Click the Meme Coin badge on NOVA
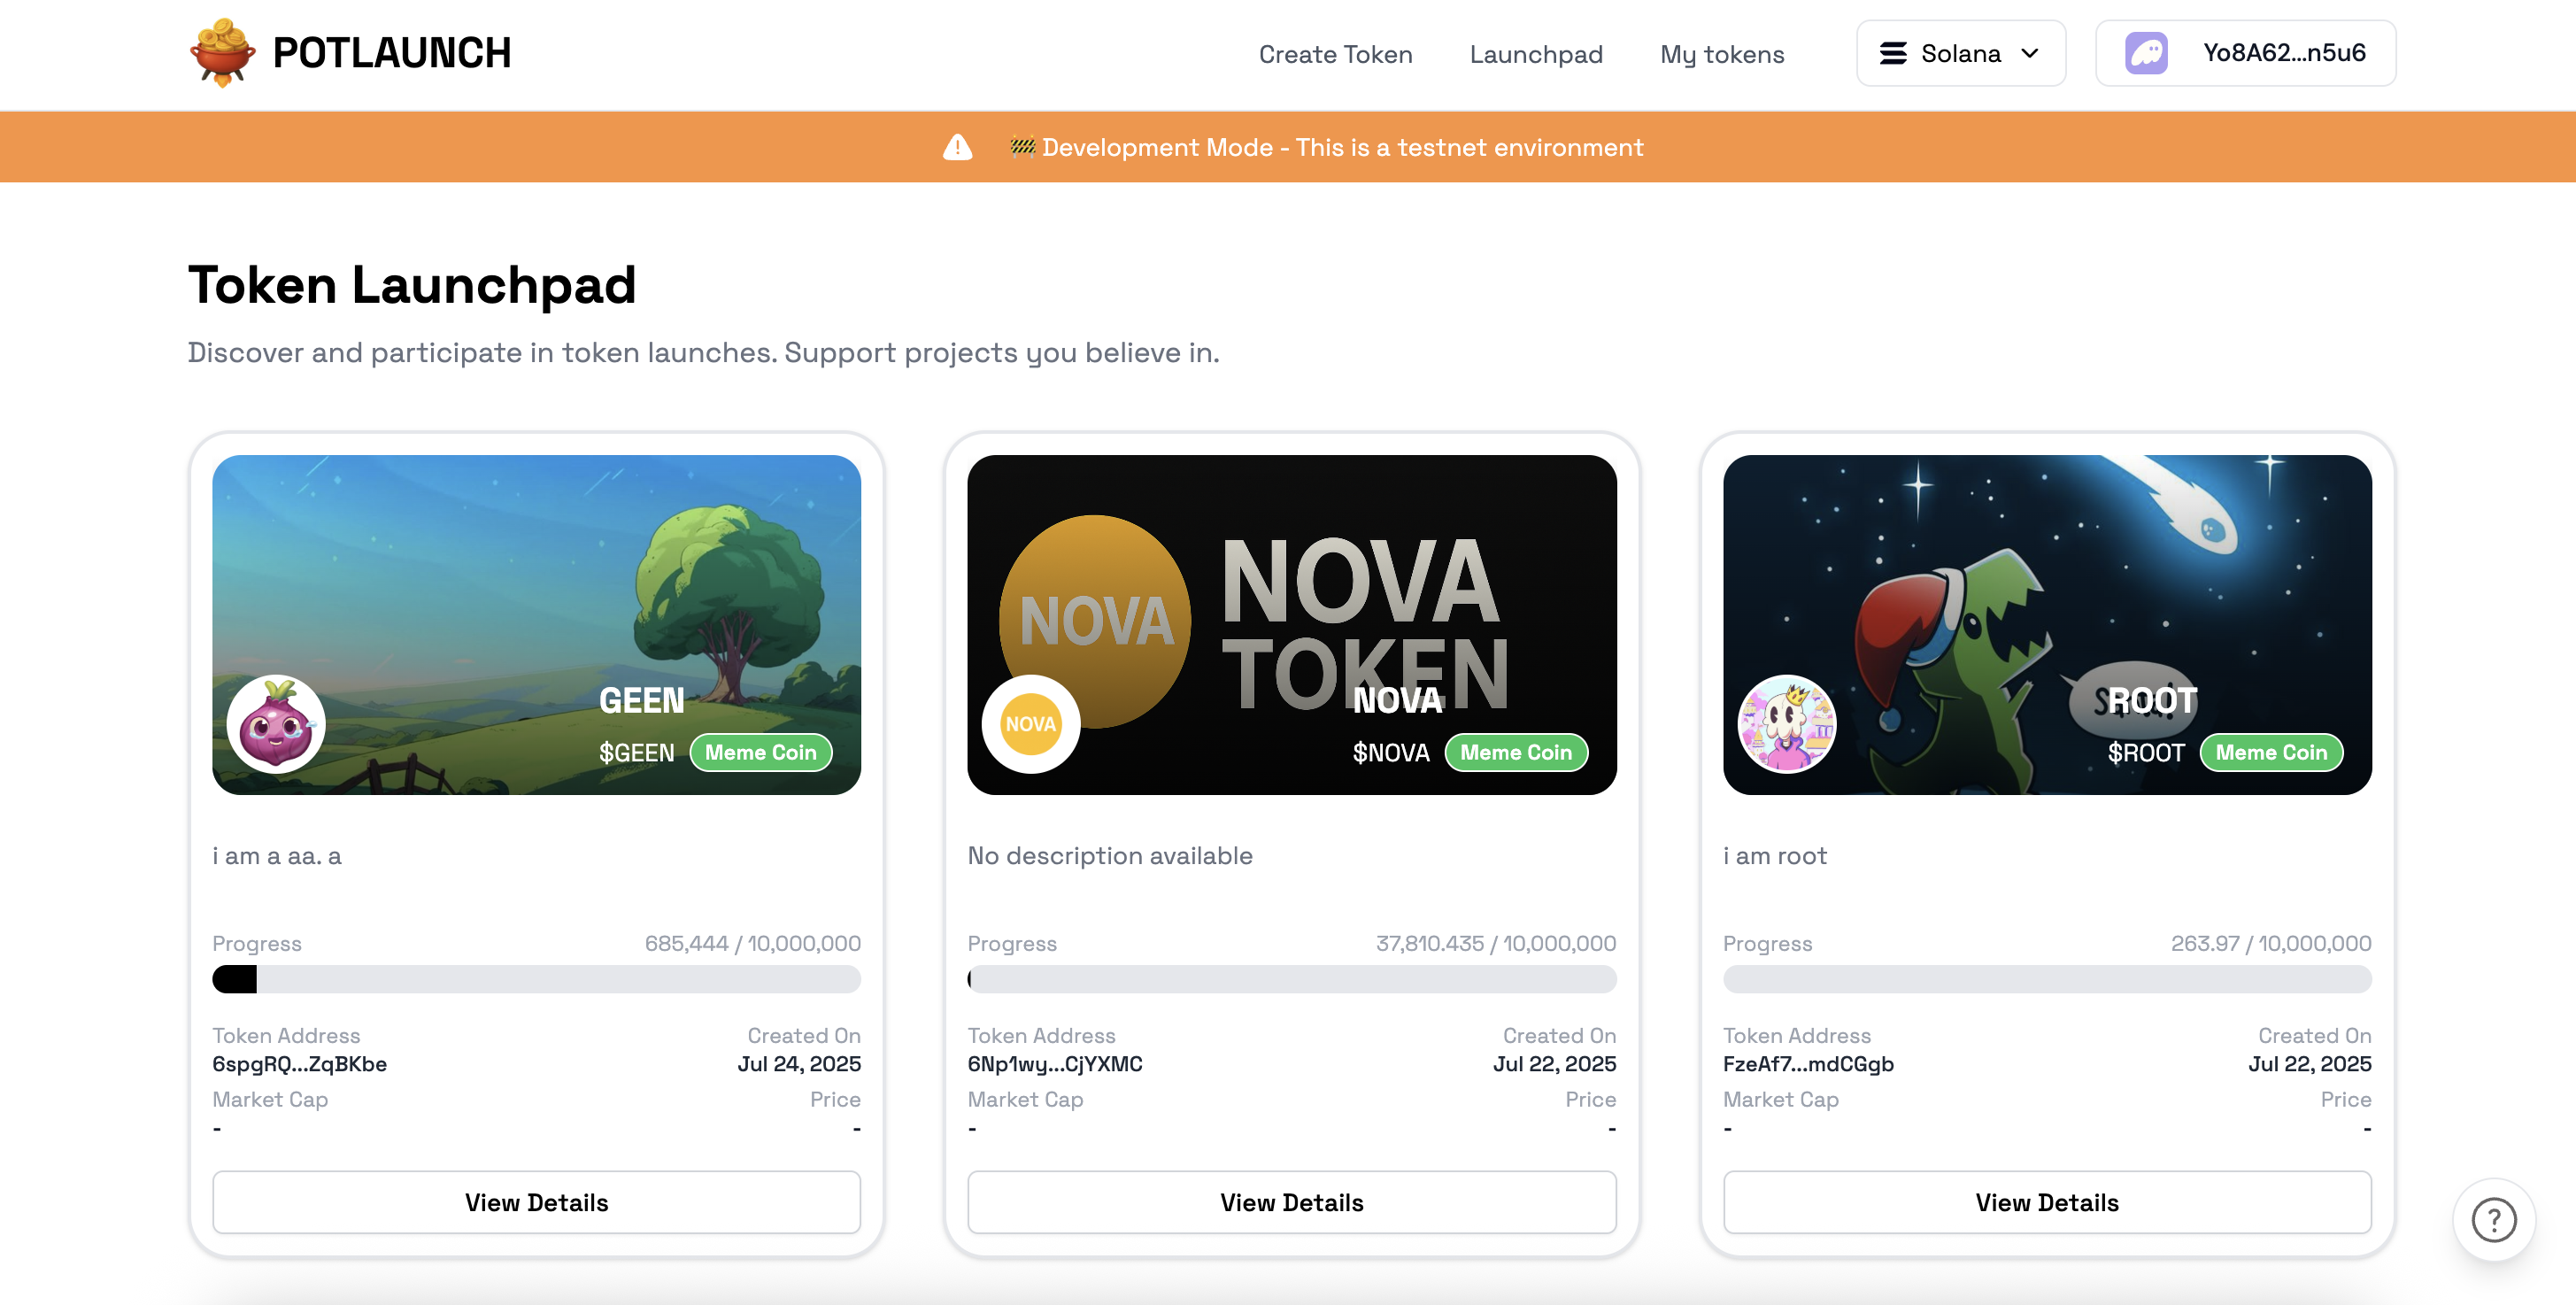Viewport: 2576px width, 1305px height. [1516, 752]
